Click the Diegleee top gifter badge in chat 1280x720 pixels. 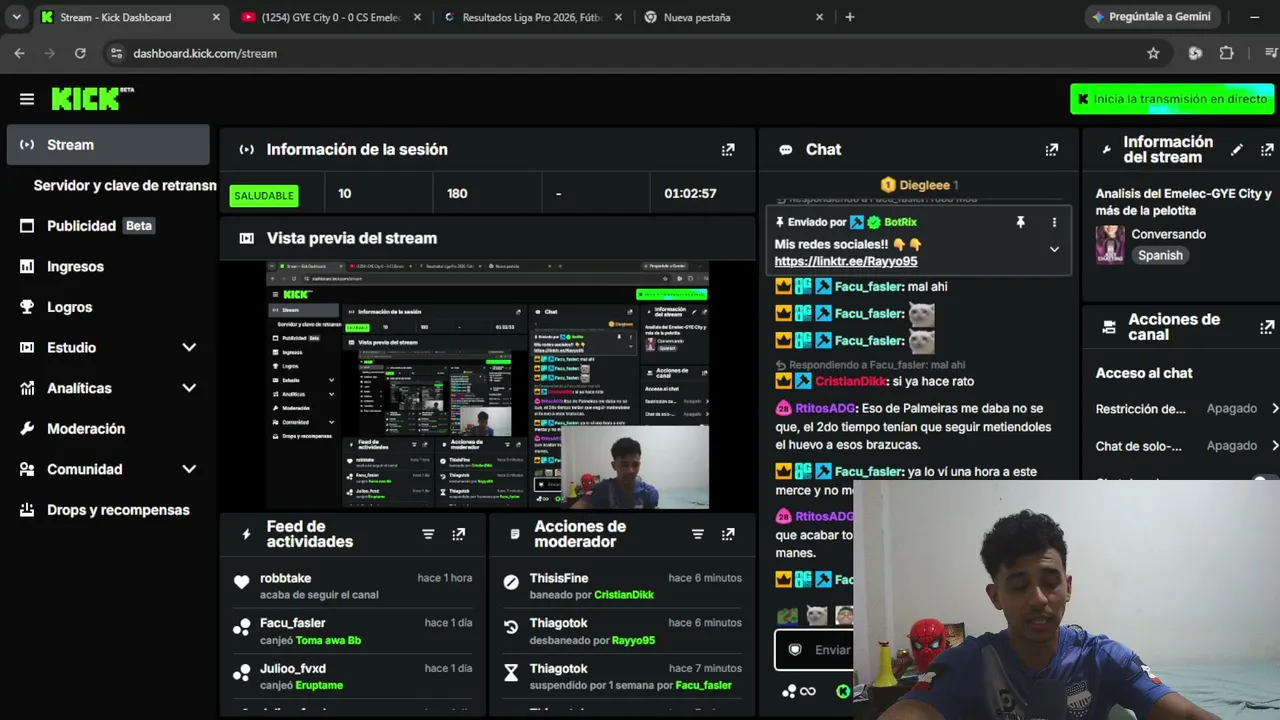[919, 185]
